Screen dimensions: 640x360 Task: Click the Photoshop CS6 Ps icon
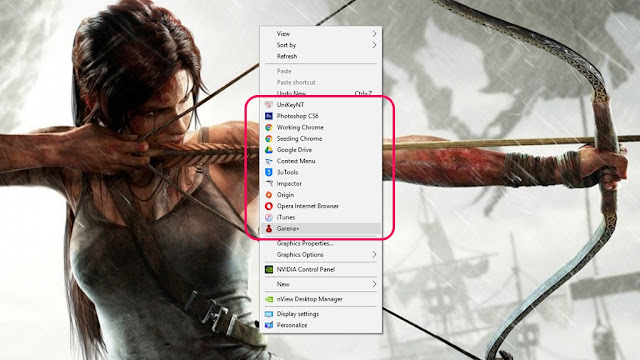269,116
